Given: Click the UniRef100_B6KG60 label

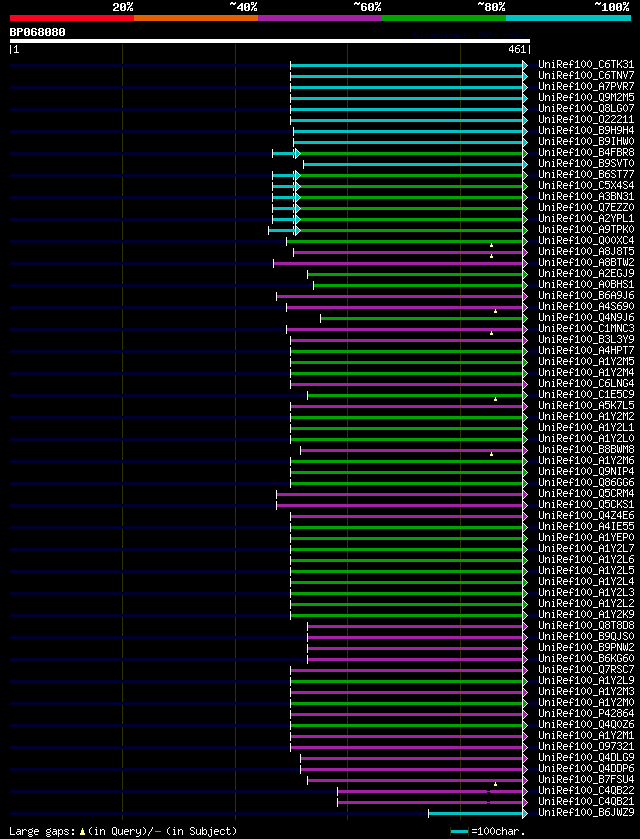Looking at the screenshot, I should (586, 659).
